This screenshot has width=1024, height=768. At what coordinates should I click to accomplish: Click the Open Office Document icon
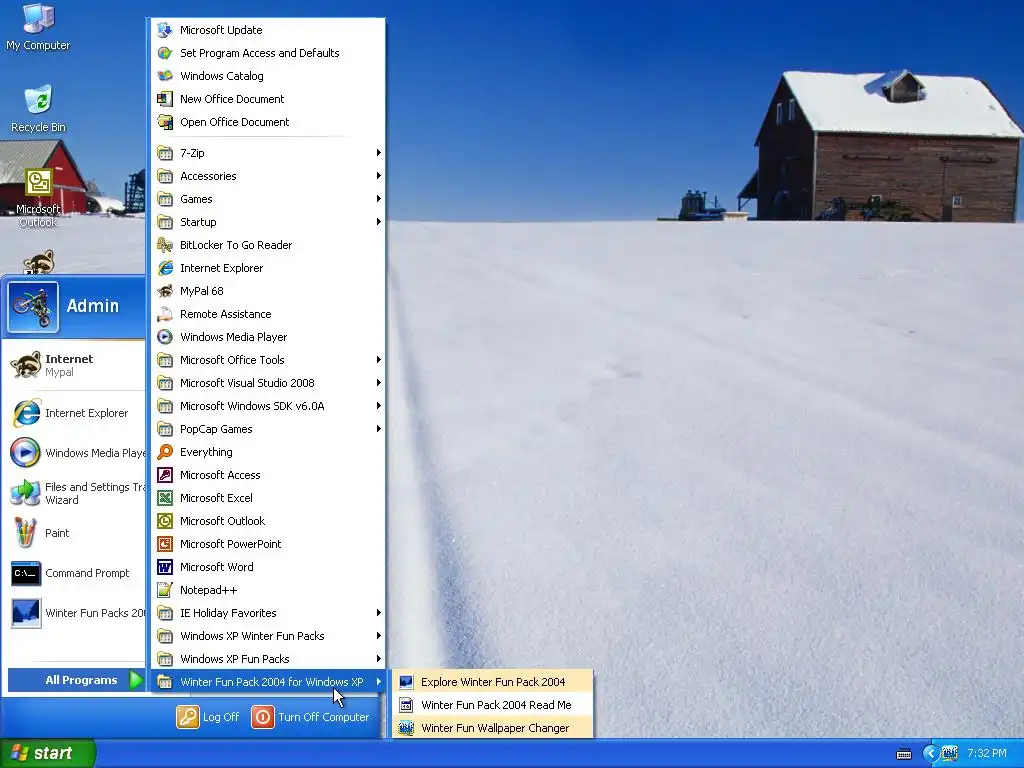pos(165,122)
